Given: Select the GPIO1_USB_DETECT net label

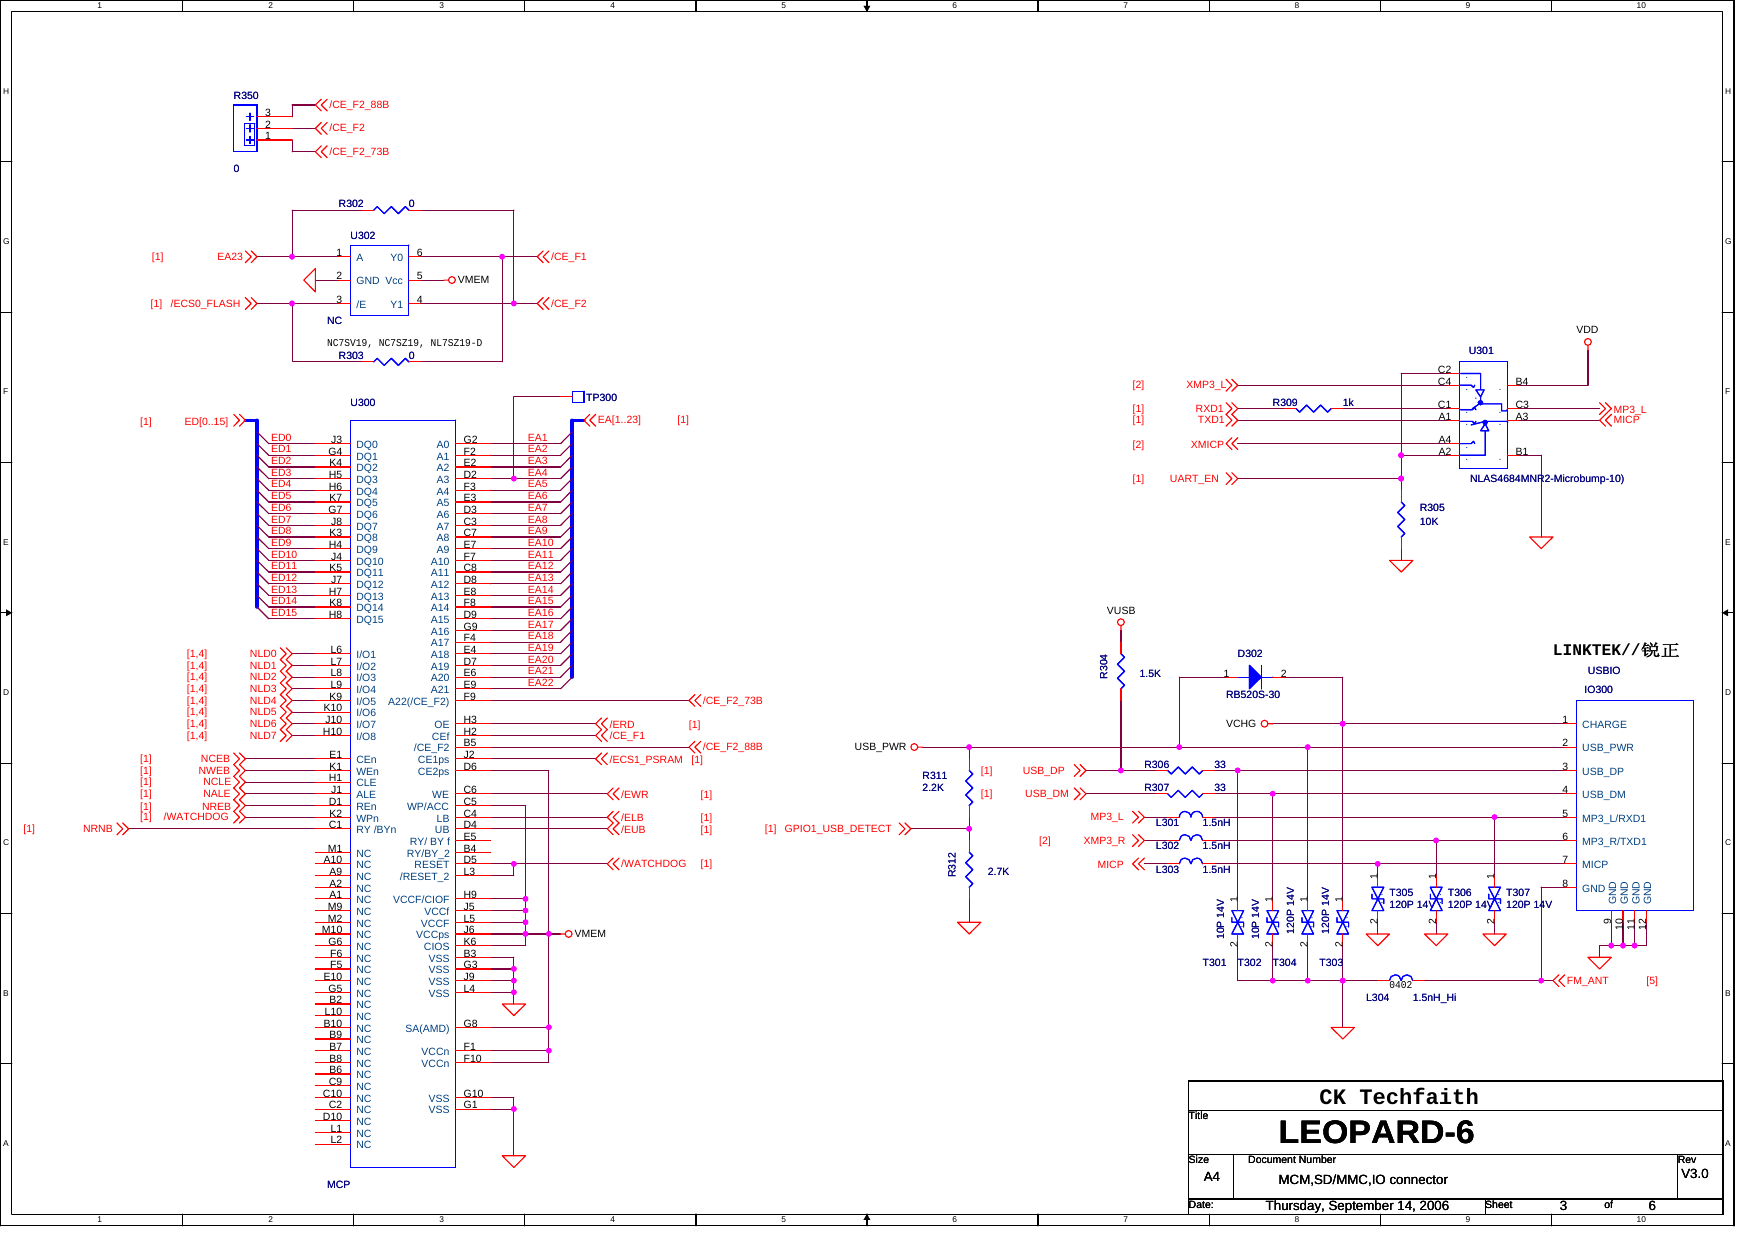Looking at the screenshot, I should point(838,828).
